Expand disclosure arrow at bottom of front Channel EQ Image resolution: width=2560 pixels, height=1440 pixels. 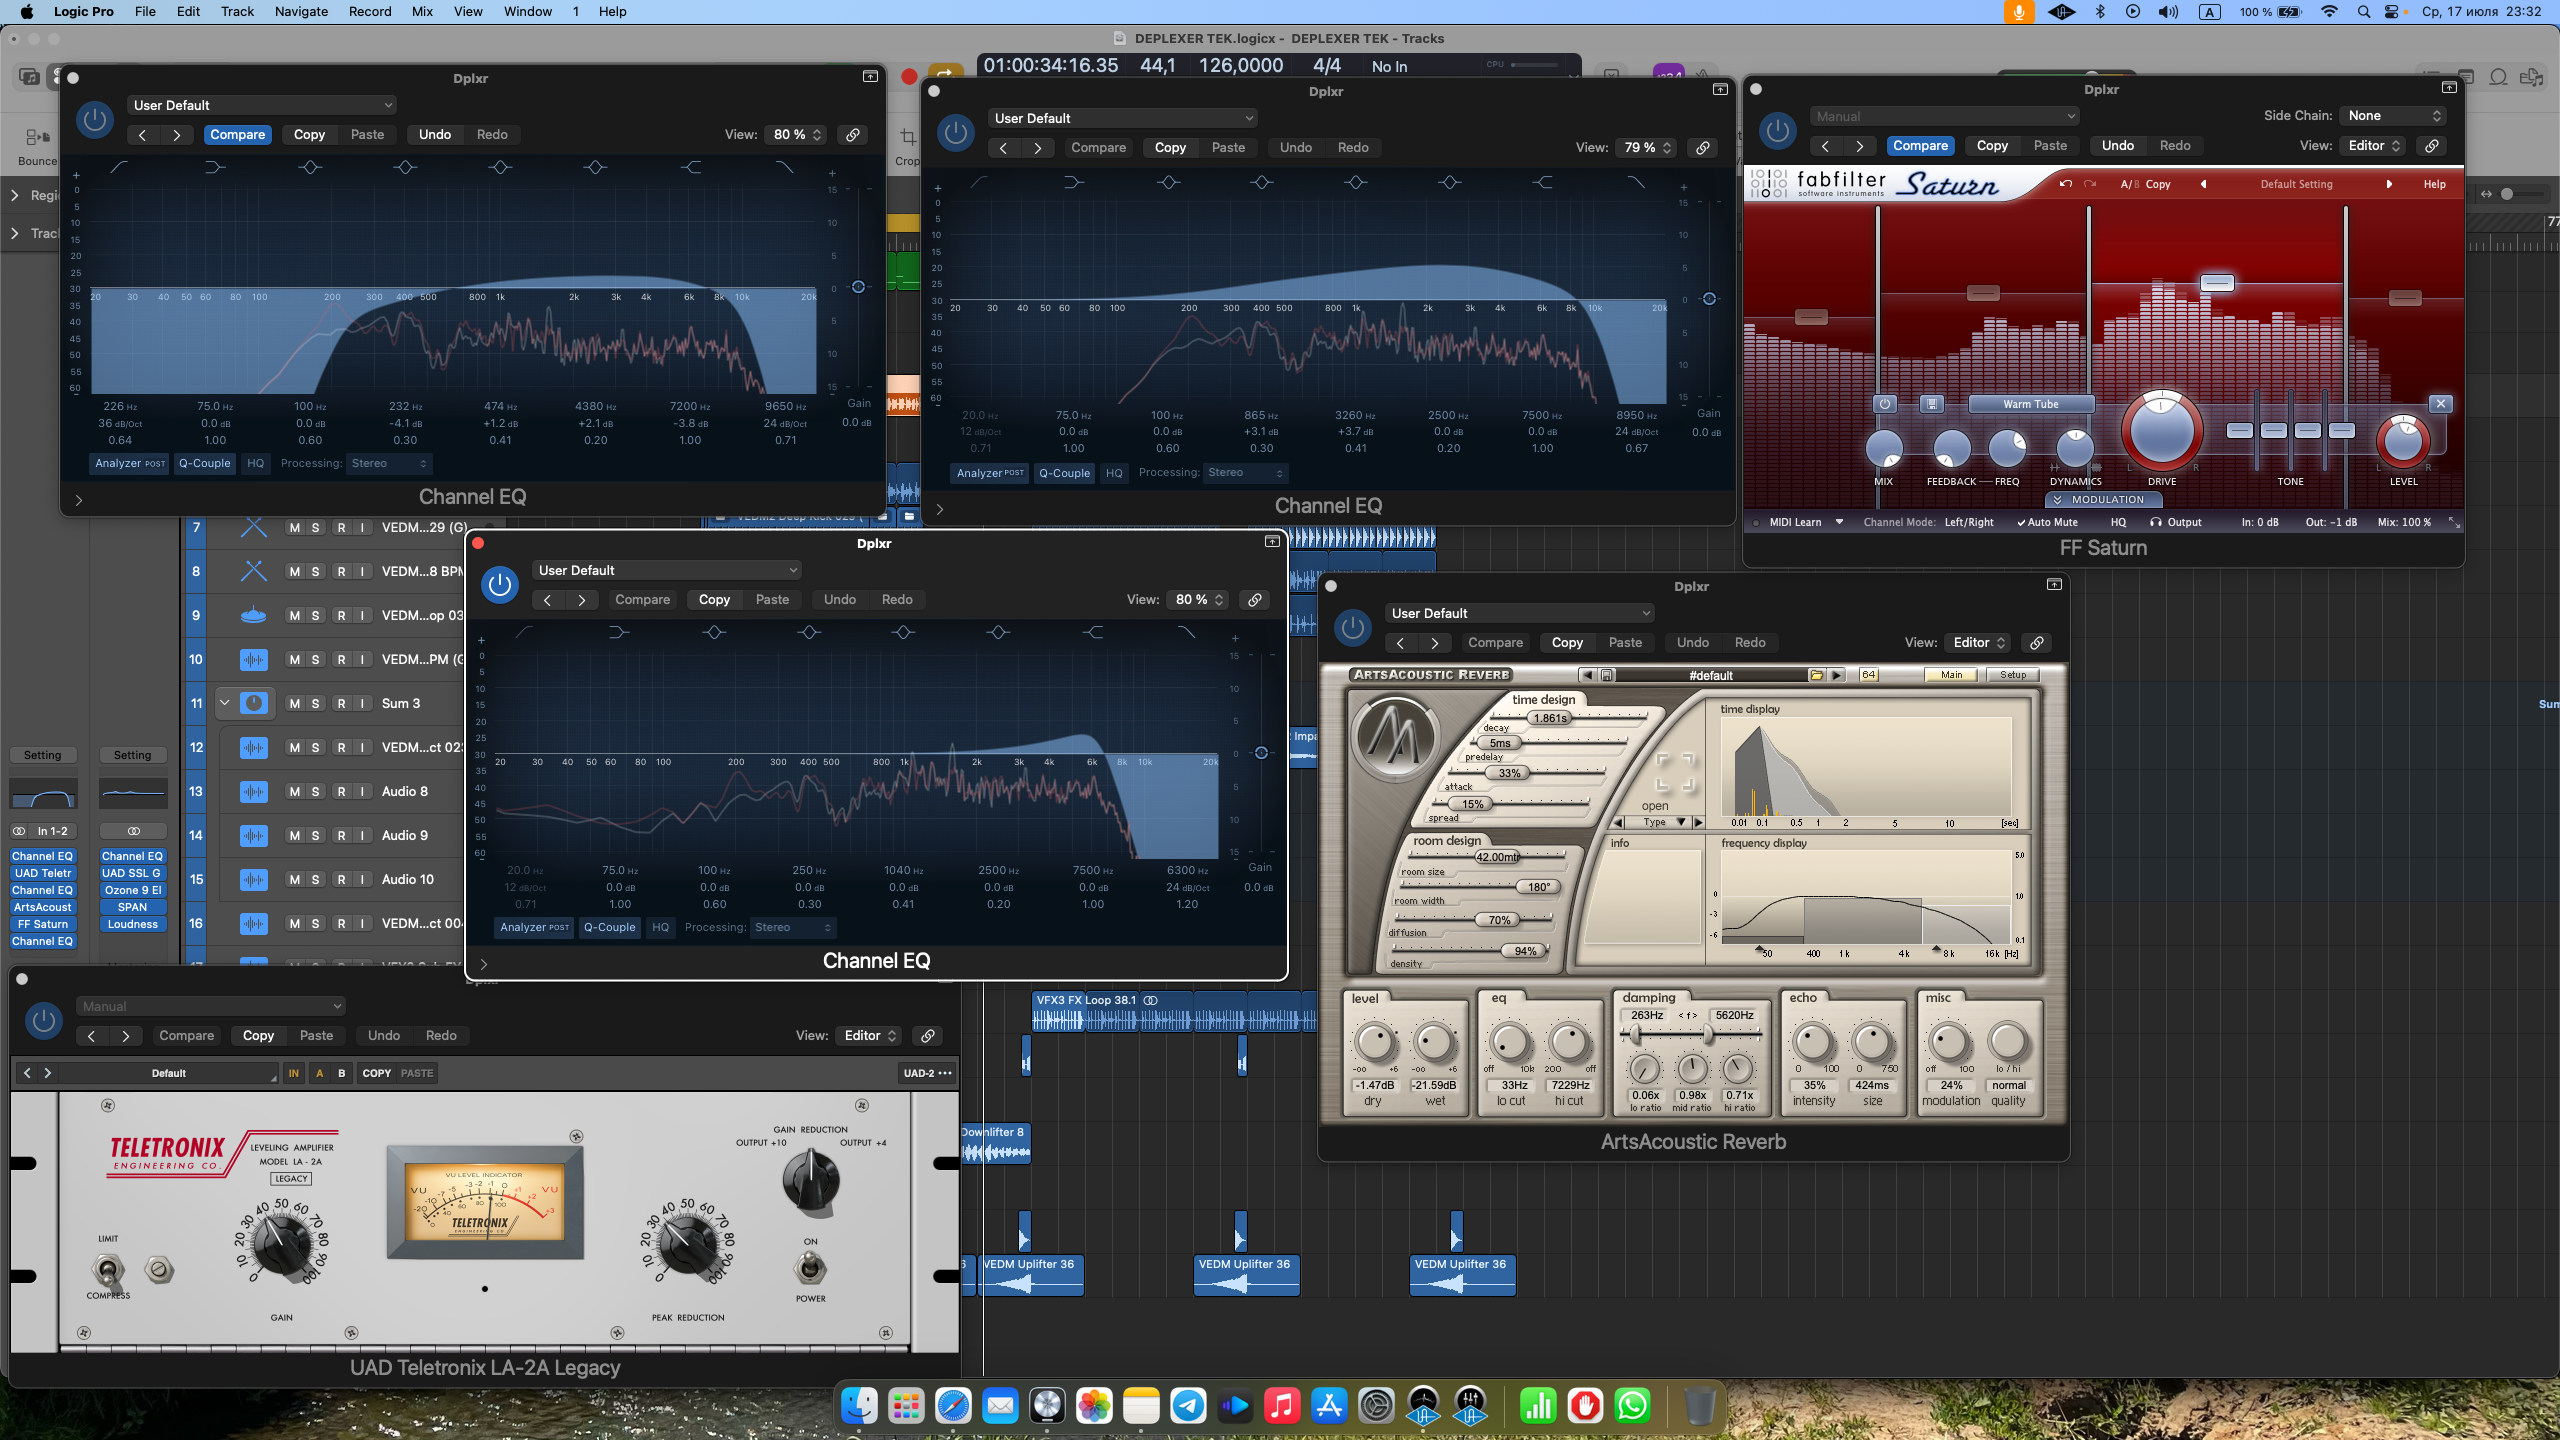[484, 964]
